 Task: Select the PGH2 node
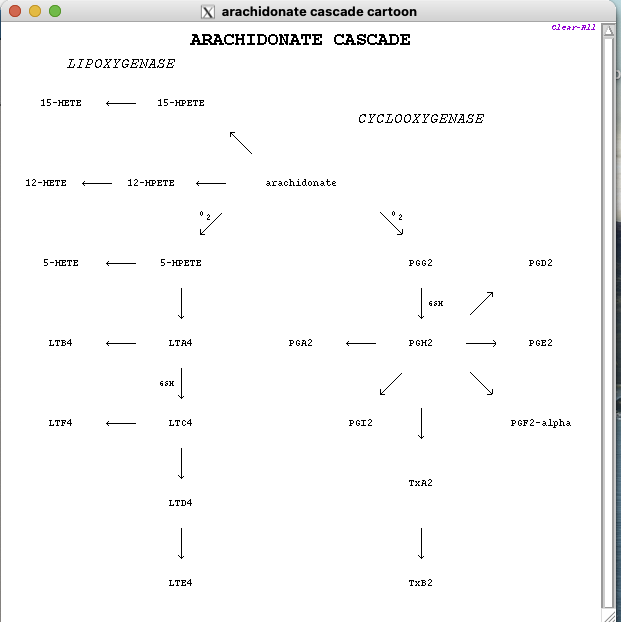click(x=421, y=343)
